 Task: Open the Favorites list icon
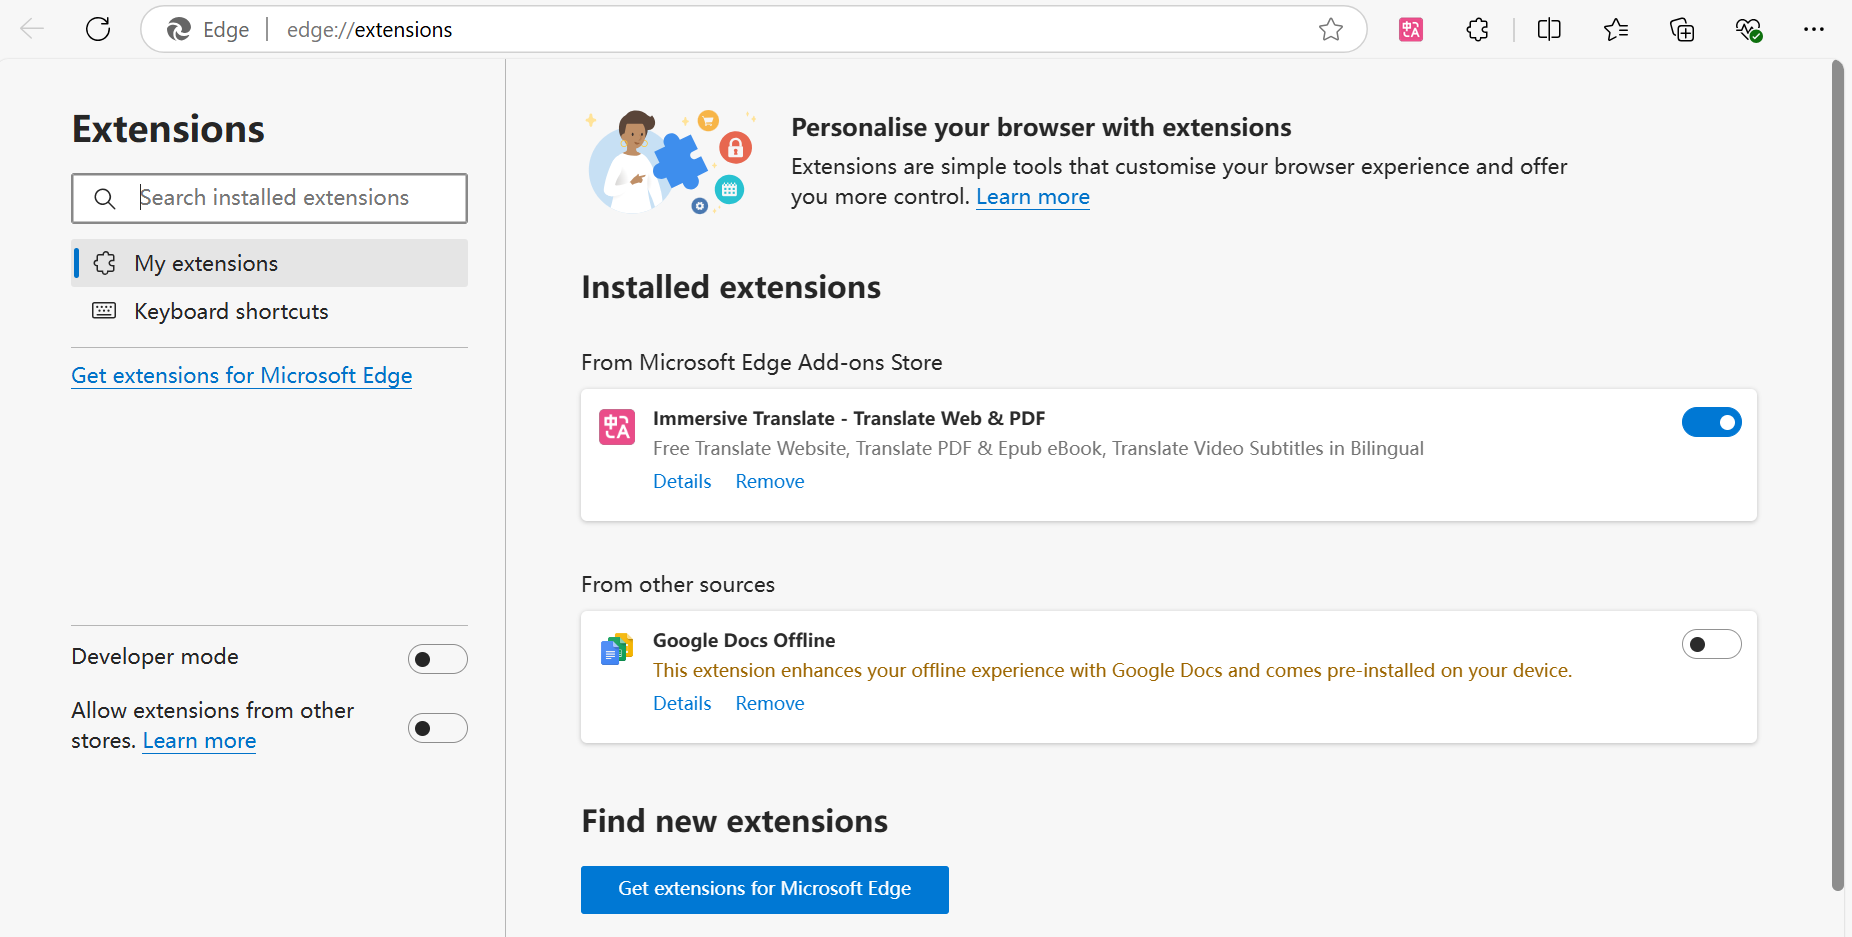pyautogui.click(x=1616, y=29)
